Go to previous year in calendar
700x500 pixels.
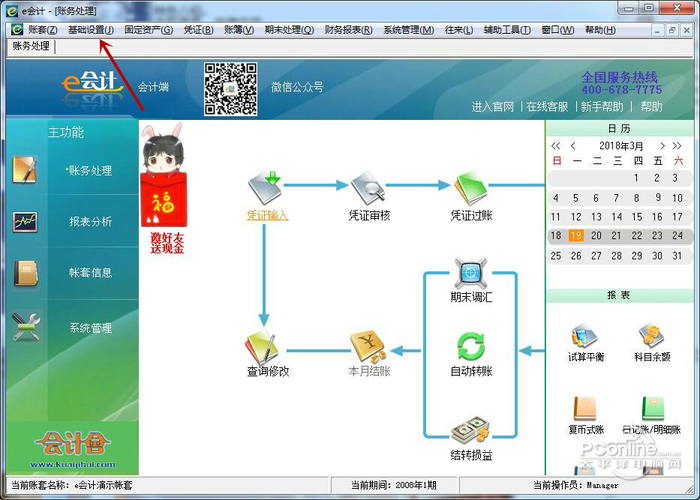tap(555, 146)
